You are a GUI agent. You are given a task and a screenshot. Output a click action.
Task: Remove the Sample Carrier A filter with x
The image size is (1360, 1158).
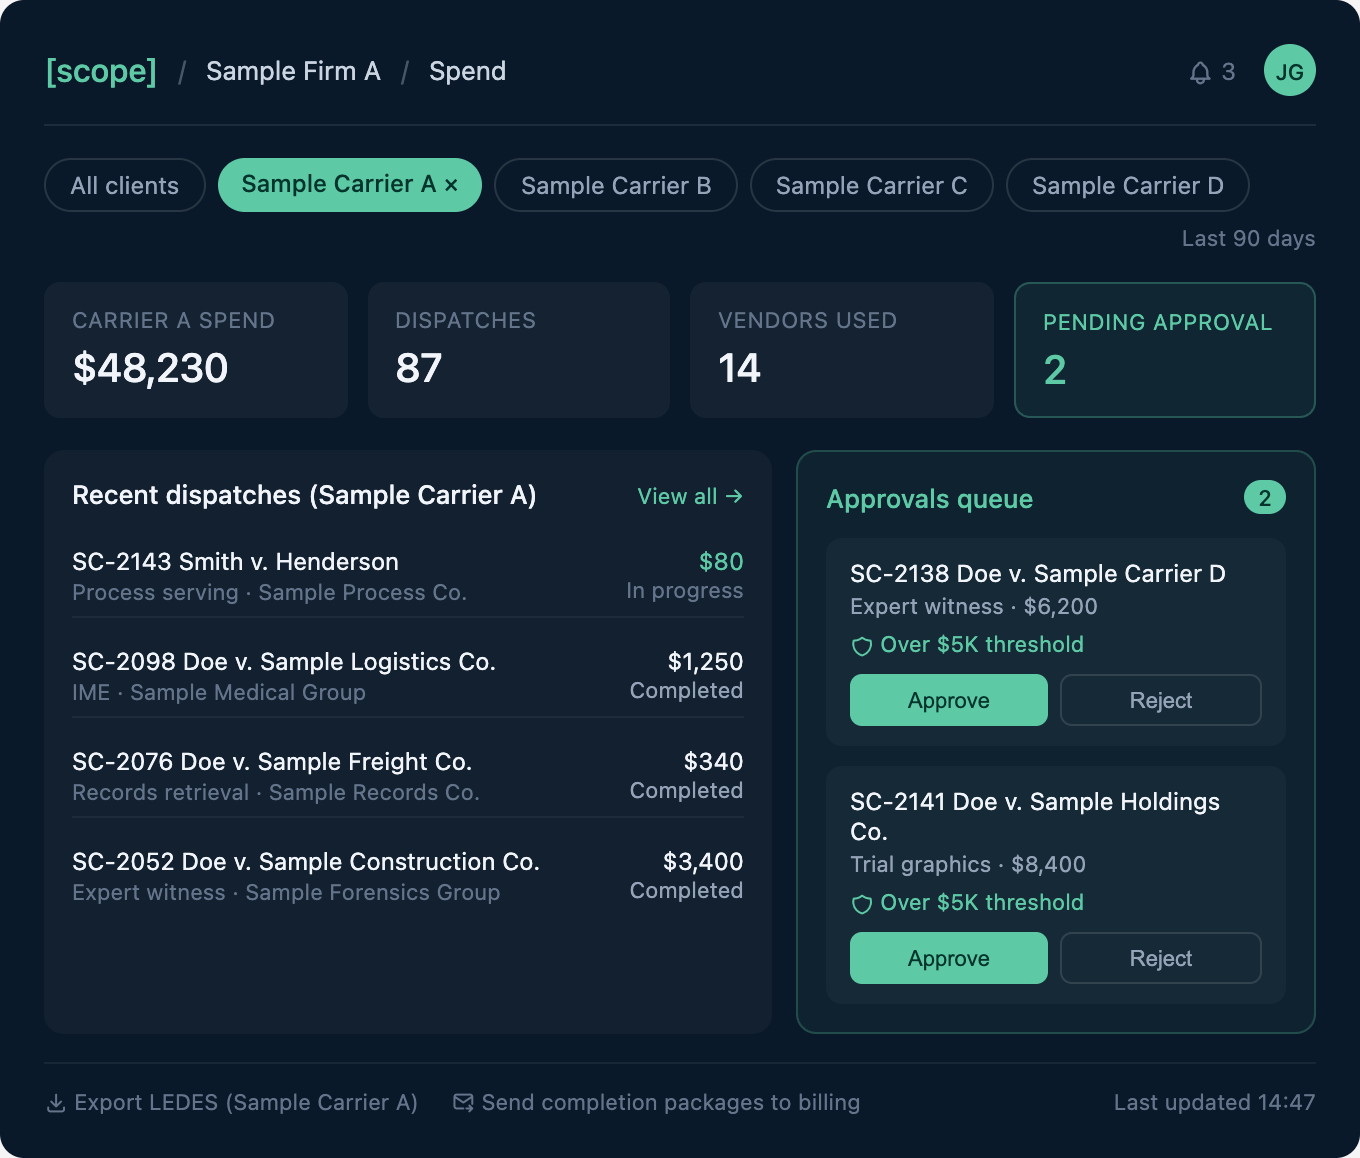[x=451, y=185]
